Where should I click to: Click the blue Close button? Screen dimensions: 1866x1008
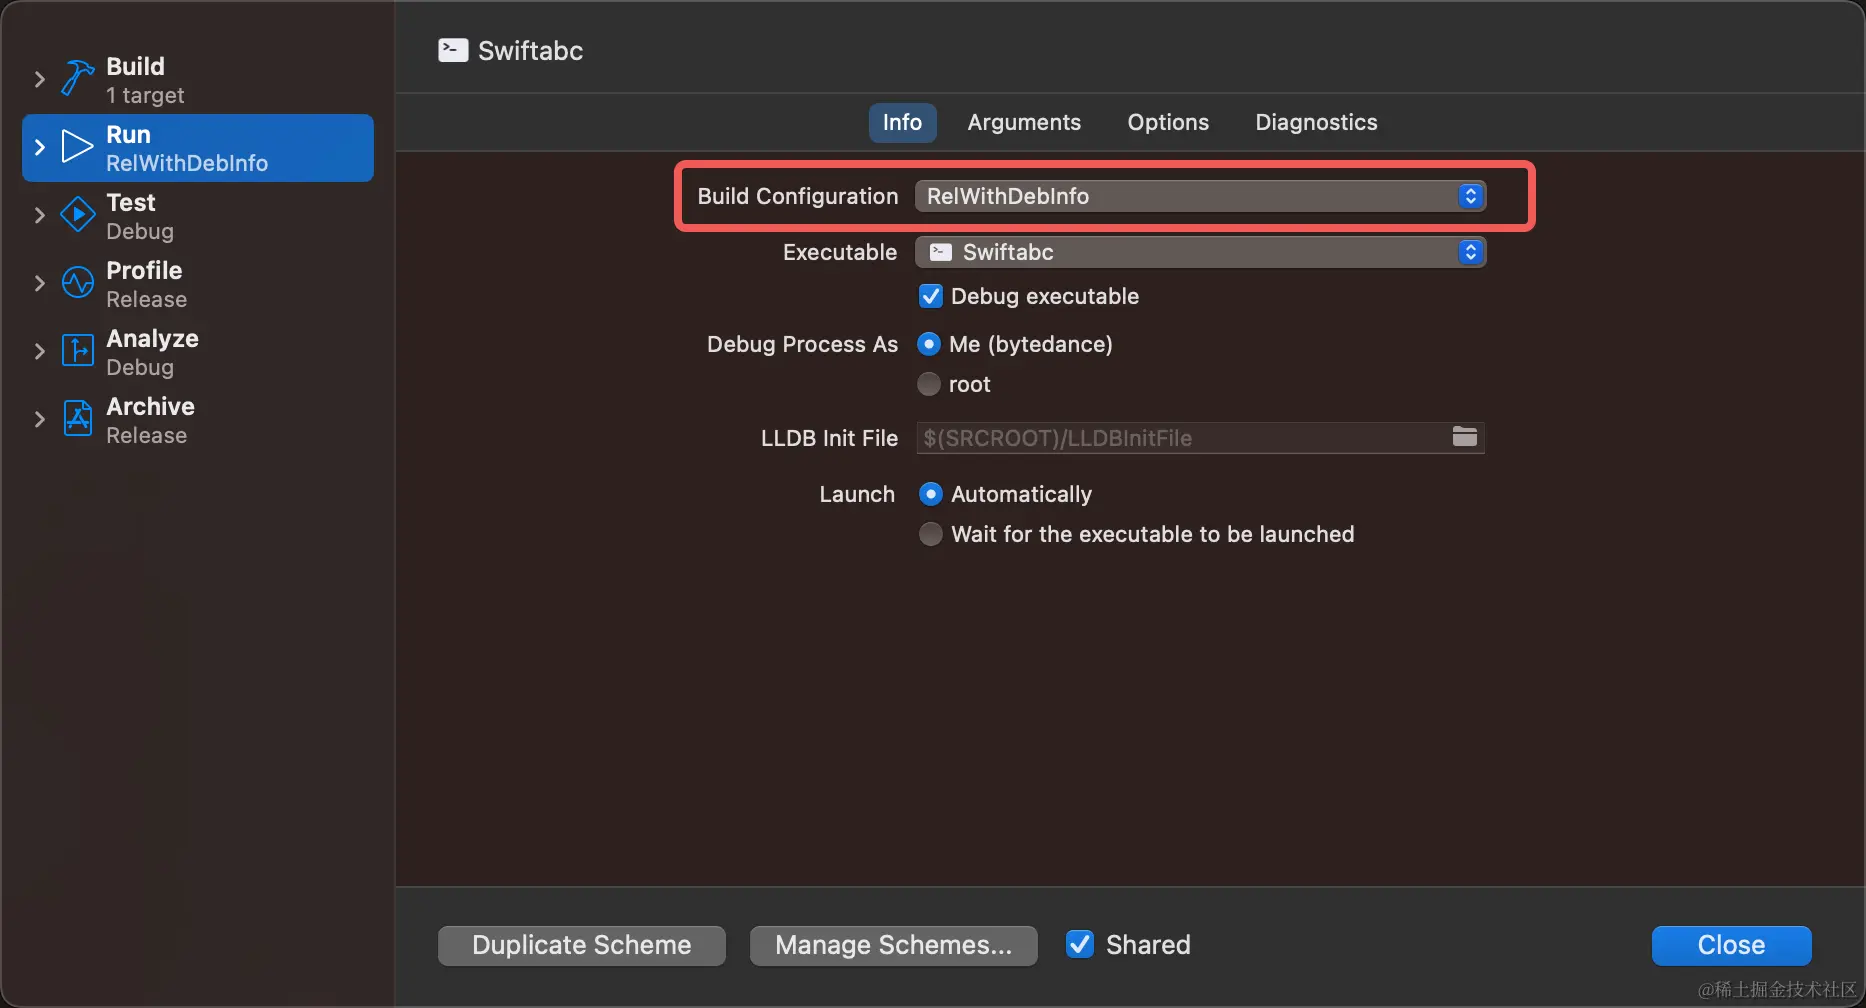coord(1731,945)
